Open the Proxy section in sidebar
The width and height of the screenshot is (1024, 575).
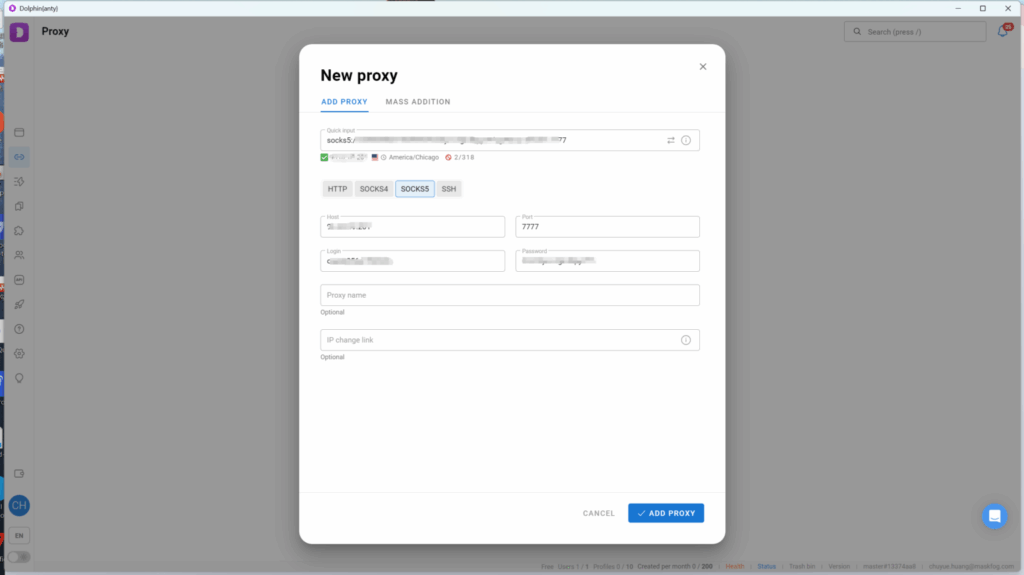[x=19, y=157]
